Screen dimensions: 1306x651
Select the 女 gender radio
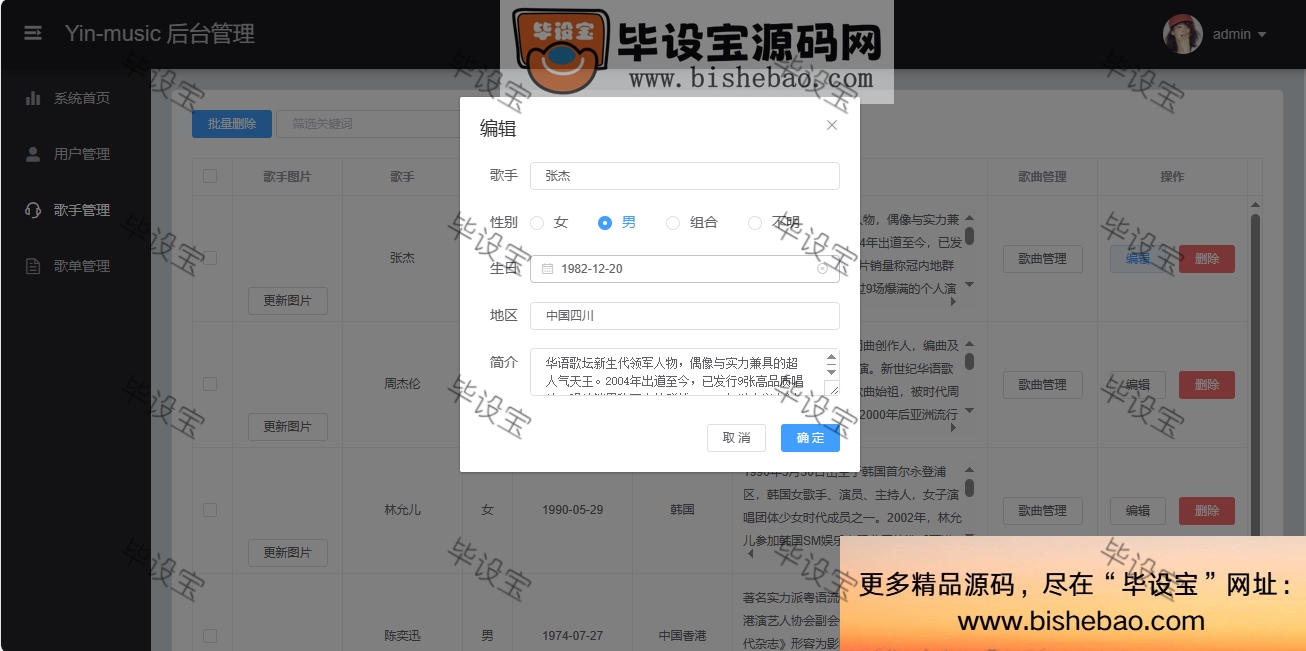537,223
